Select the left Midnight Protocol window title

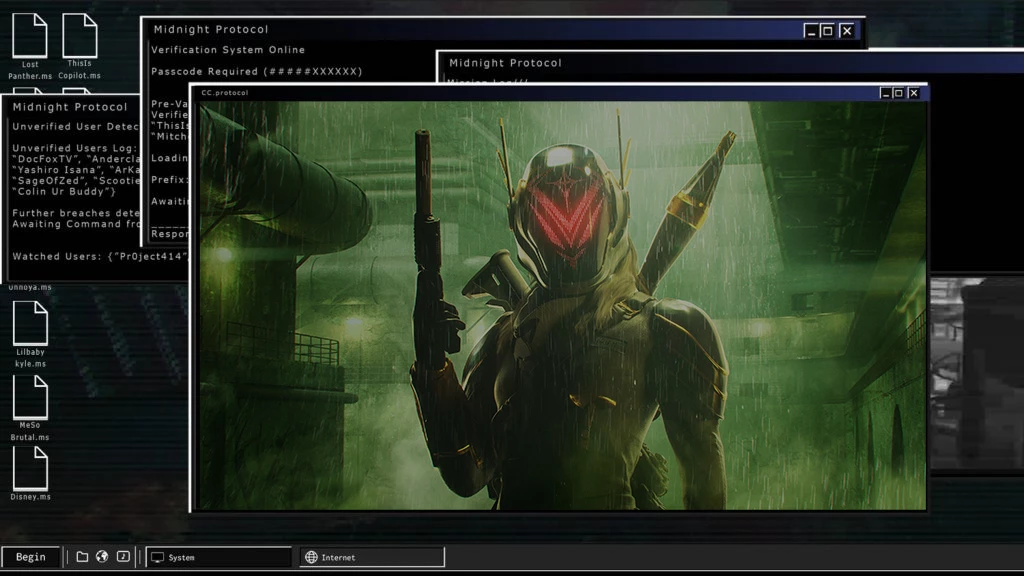click(70, 107)
